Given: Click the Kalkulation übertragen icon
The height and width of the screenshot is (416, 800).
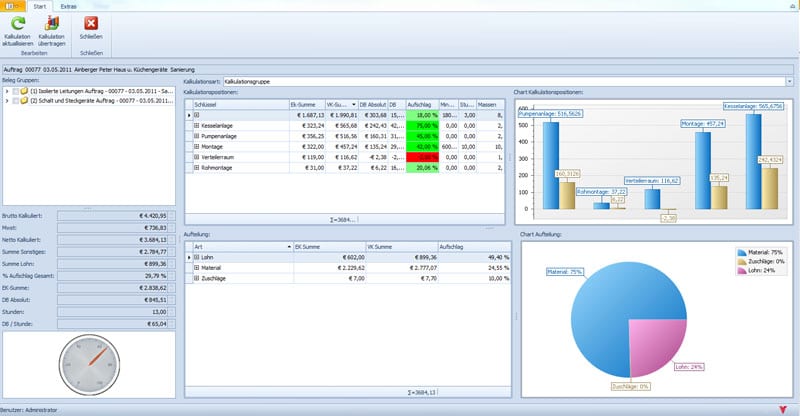Looking at the screenshot, I should [51, 23].
